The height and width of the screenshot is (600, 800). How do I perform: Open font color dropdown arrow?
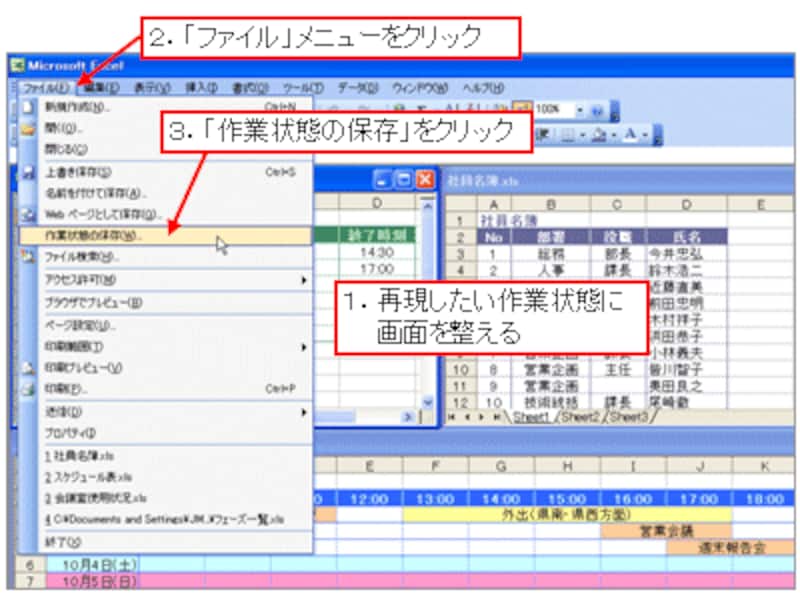point(644,135)
